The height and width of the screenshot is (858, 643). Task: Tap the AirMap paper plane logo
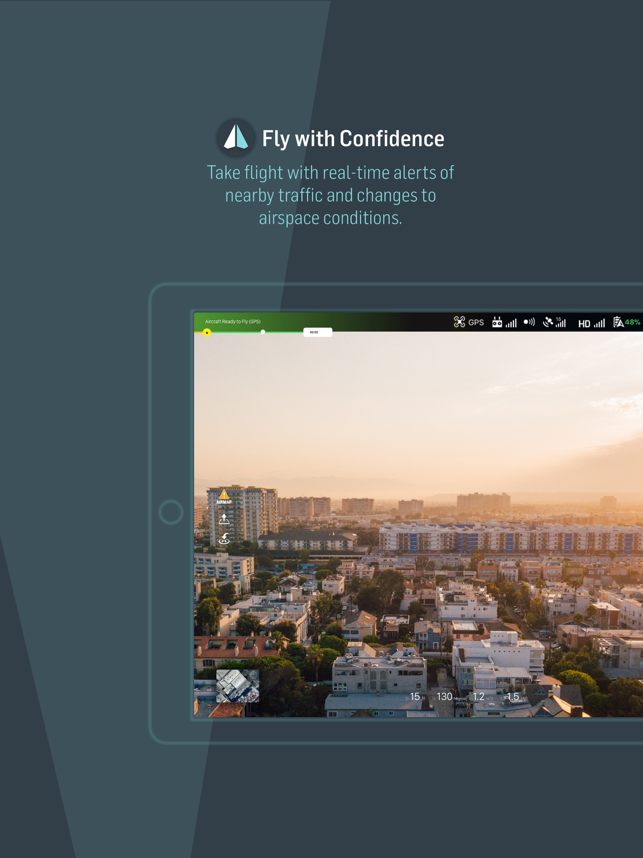(x=236, y=138)
